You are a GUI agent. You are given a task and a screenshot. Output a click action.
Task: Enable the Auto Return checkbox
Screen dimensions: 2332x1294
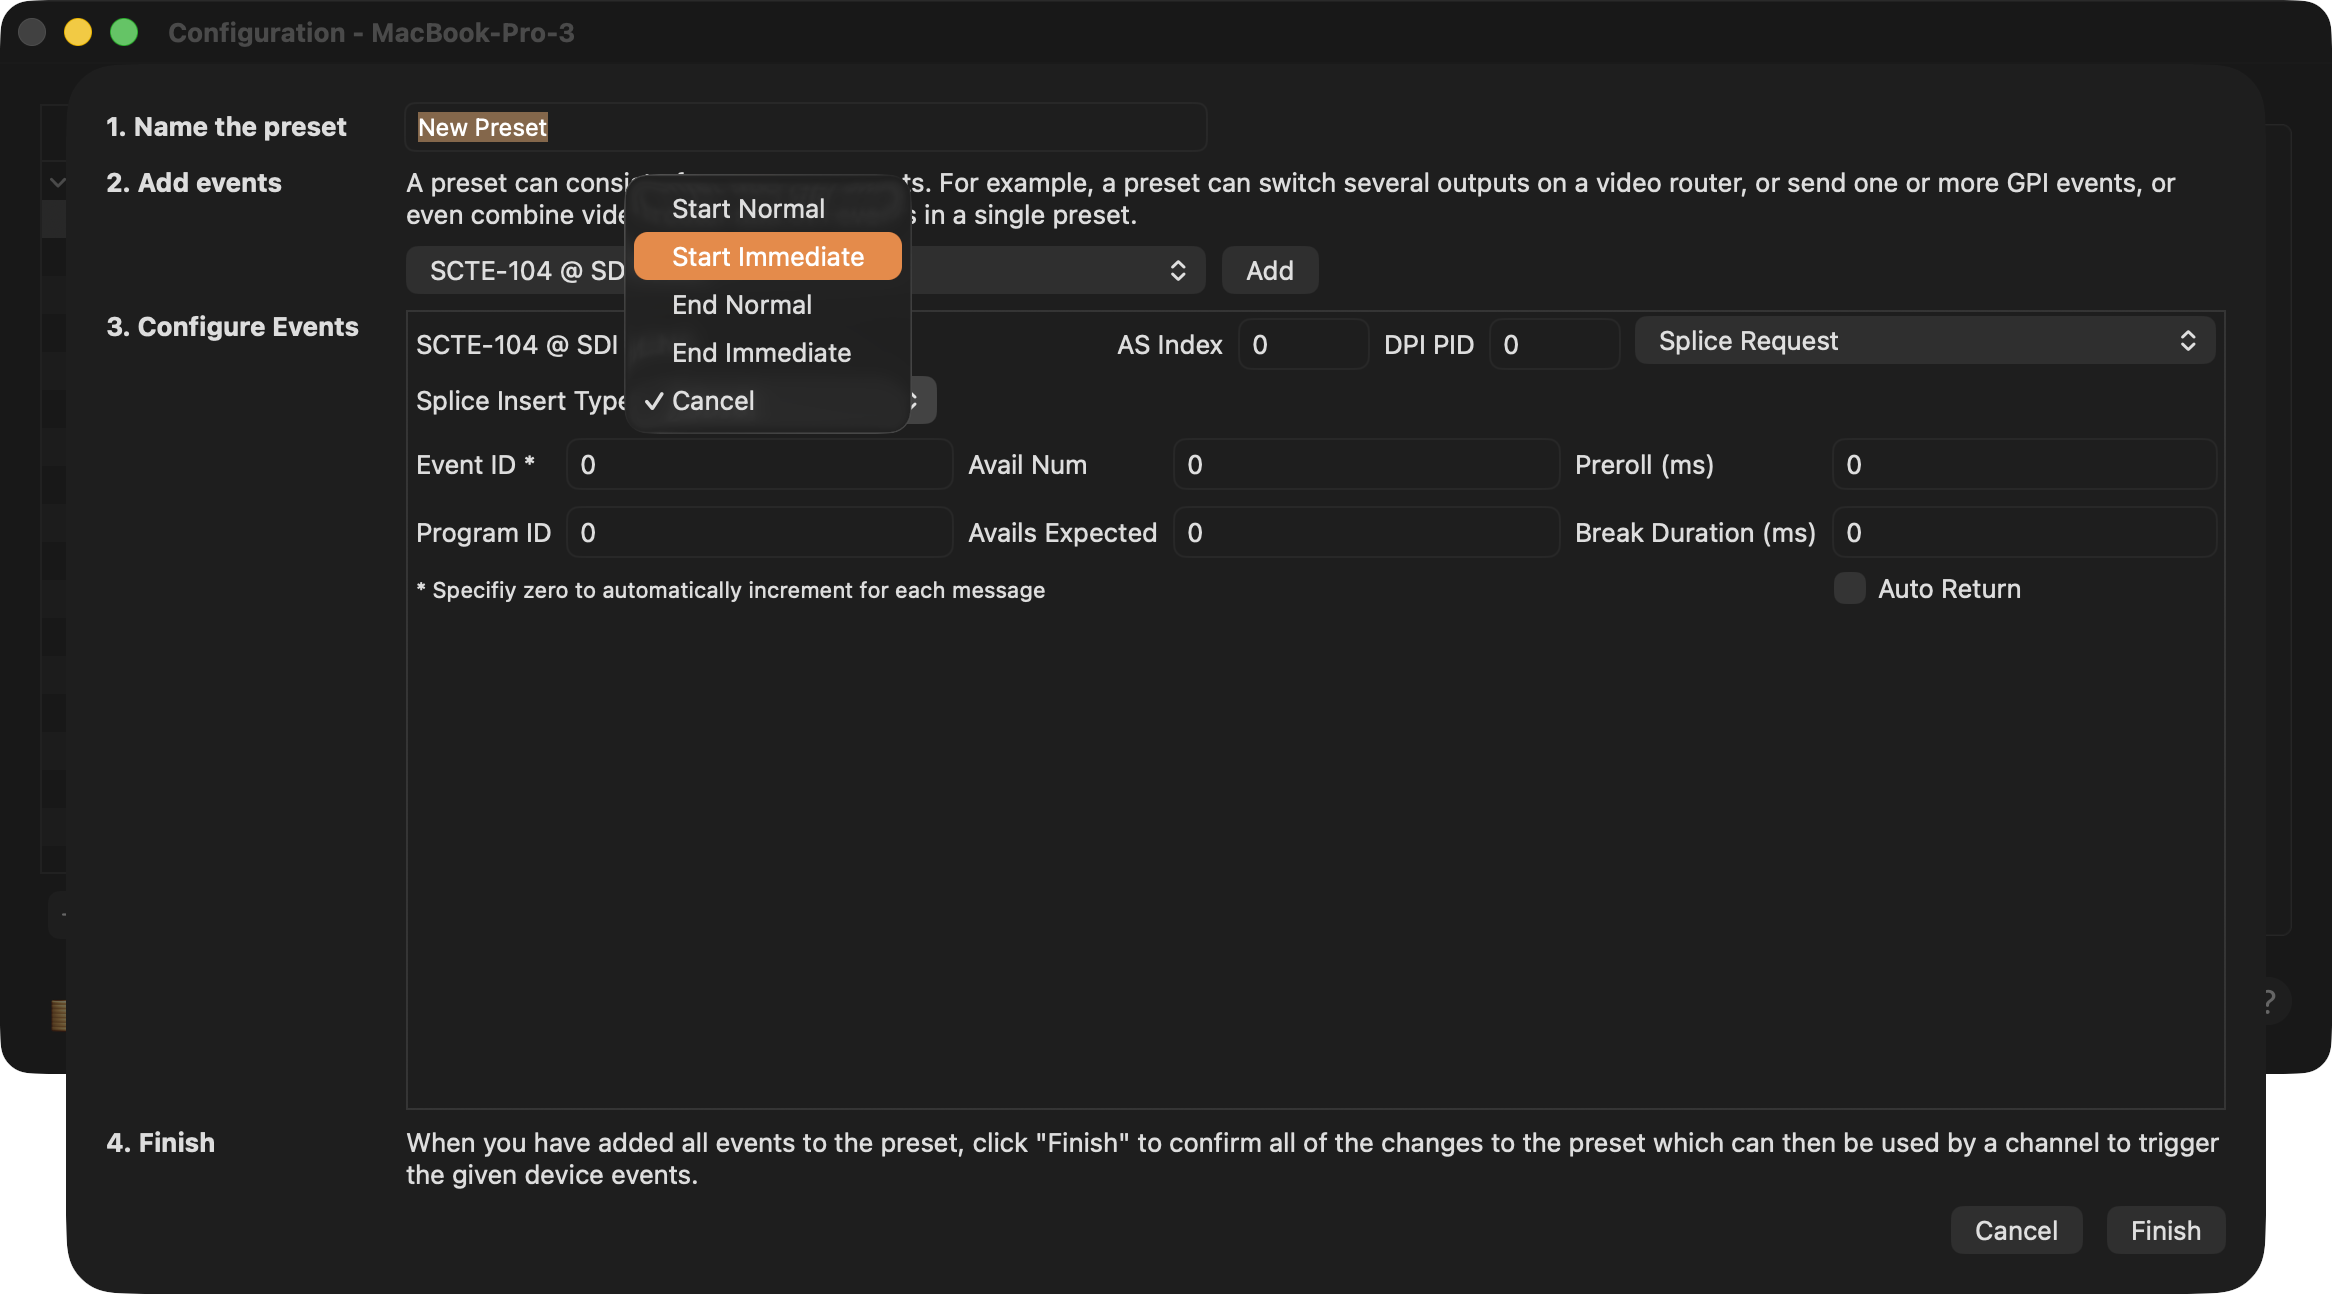click(x=1849, y=589)
